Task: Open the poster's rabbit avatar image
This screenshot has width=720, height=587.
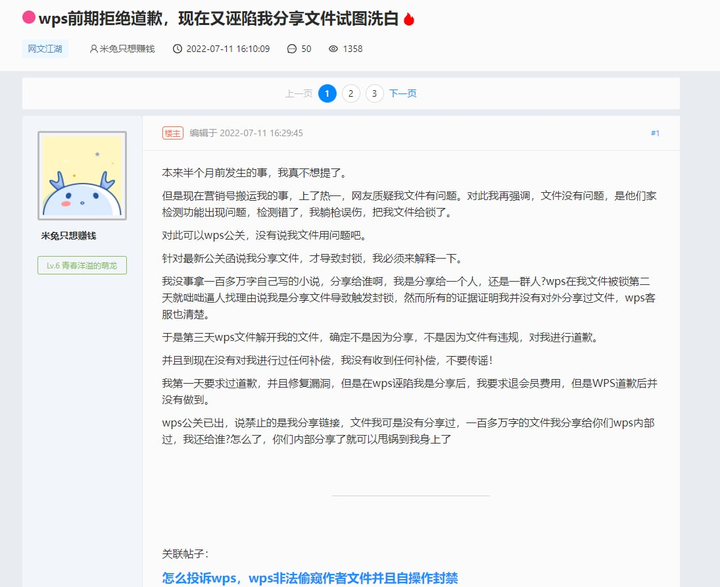Action: pos(82,175)
